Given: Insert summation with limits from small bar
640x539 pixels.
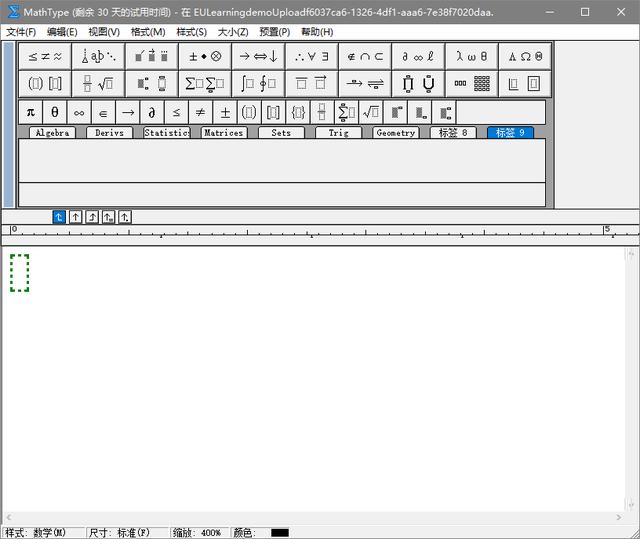Looking at the screenshot, I should click(x=346, y=112).
